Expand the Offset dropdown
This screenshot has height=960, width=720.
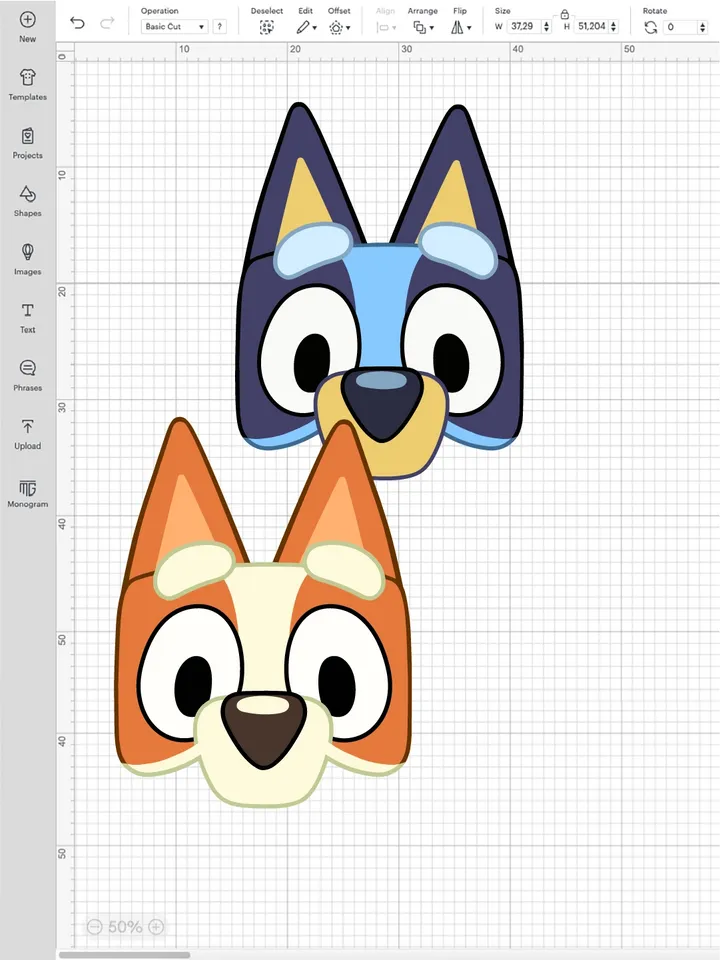tap(340, 28)
